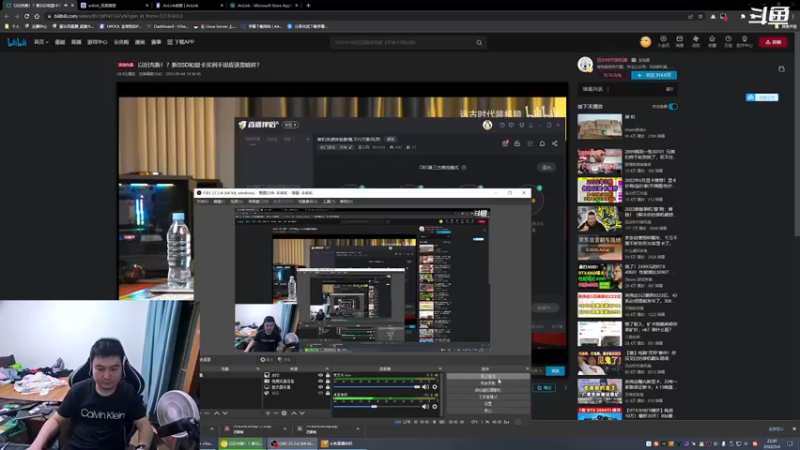Toggle eye visibility of third OBS source
The width and height of the screenshot is (800, 450).
pos(320,387)
